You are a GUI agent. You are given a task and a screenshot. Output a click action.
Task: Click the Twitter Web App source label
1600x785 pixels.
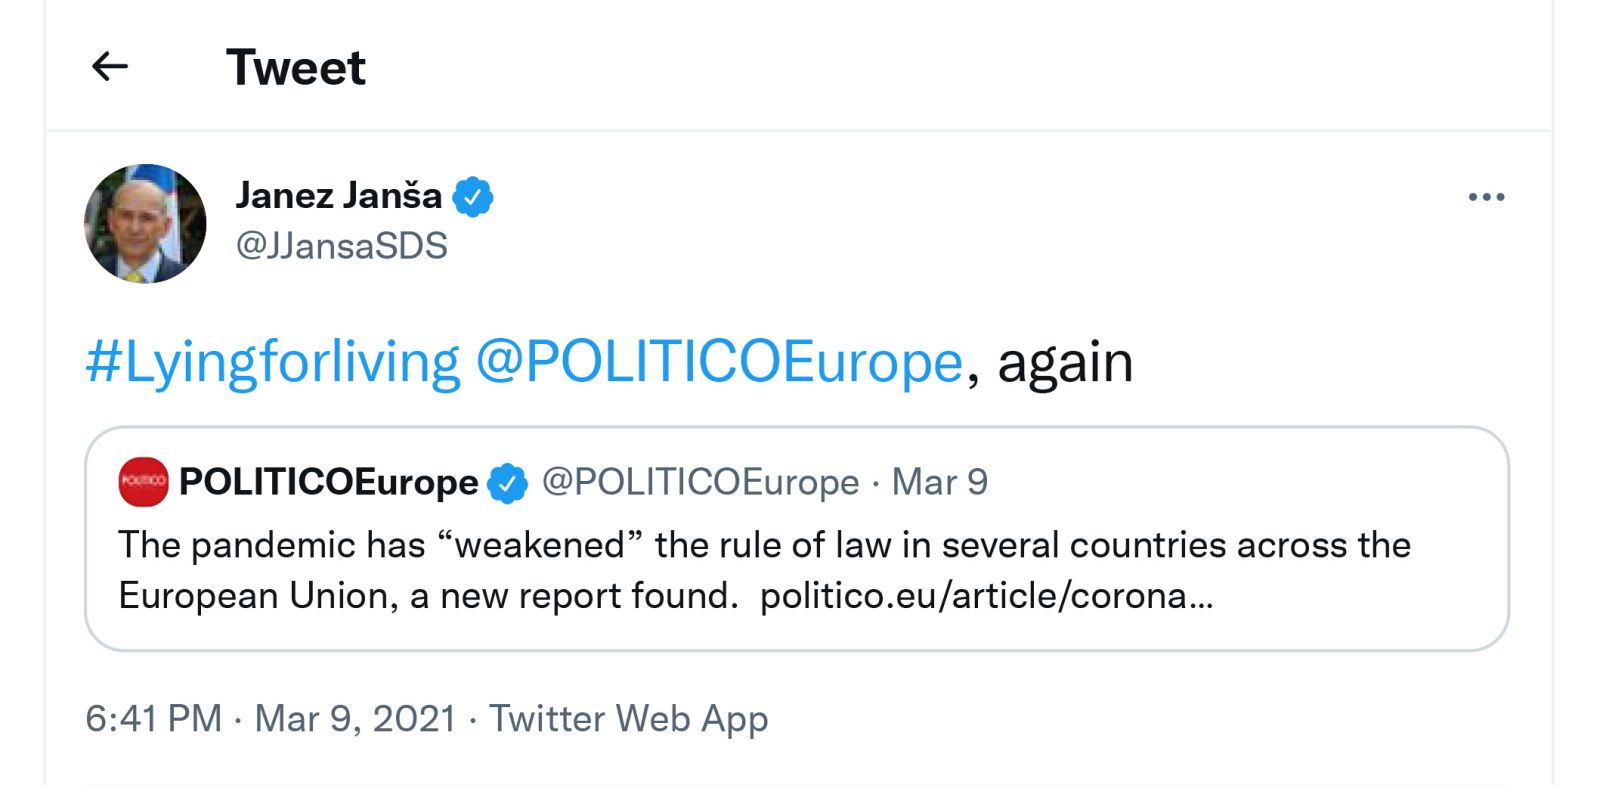click(628, 719)
